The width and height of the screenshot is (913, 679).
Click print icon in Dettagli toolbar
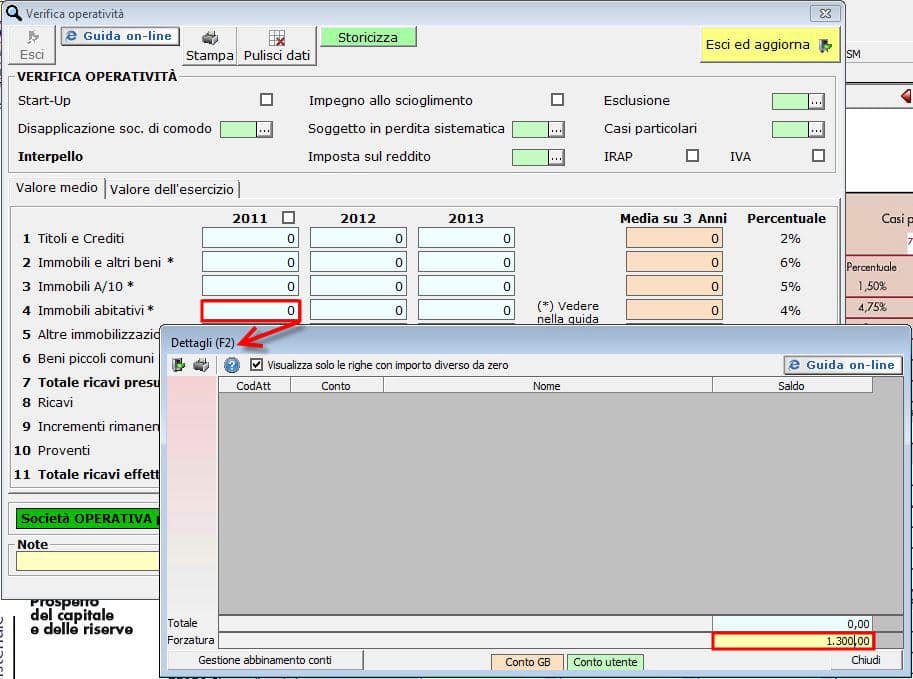coord(201,365)
